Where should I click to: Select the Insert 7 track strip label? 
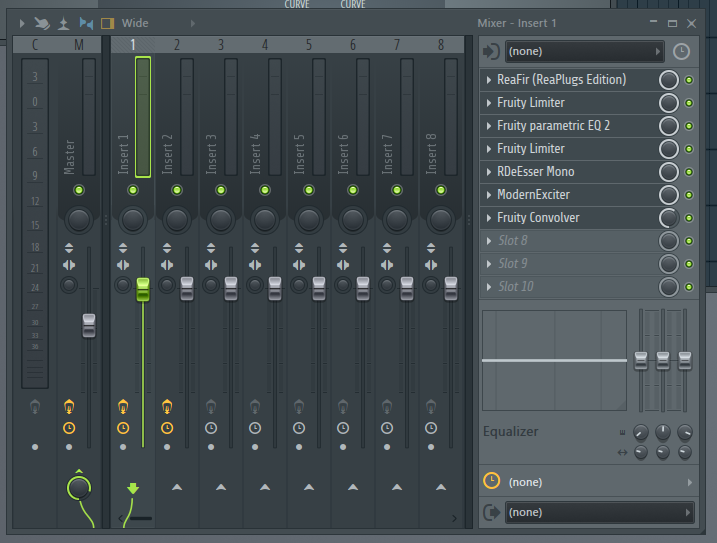[387, 154]
